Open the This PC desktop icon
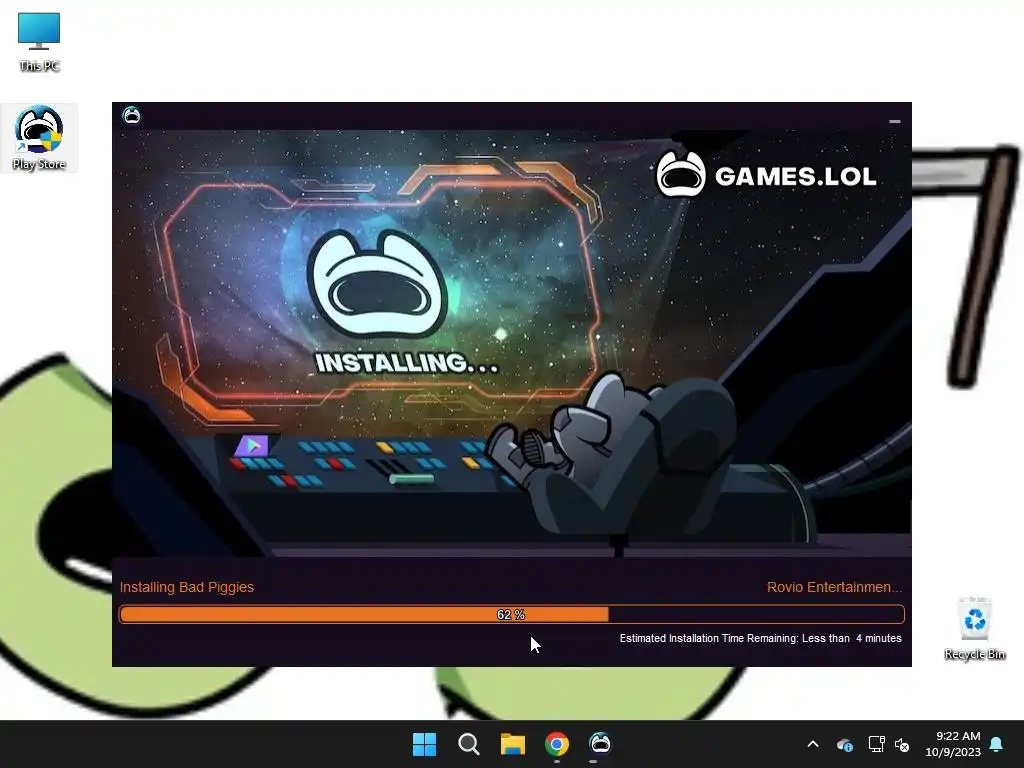The height and width of the screenshot is (768, 1024). point(39,42)
